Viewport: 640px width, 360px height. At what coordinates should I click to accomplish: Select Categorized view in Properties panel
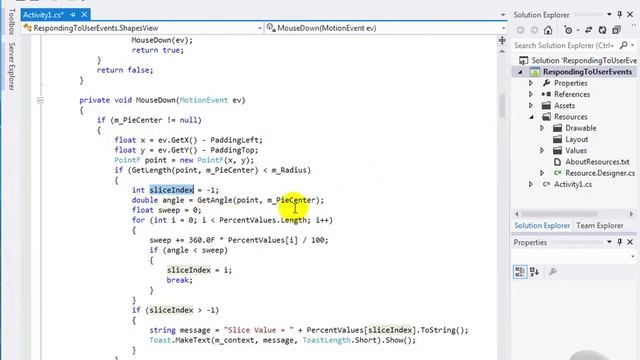pyautogui.click(x=520, y=272)
